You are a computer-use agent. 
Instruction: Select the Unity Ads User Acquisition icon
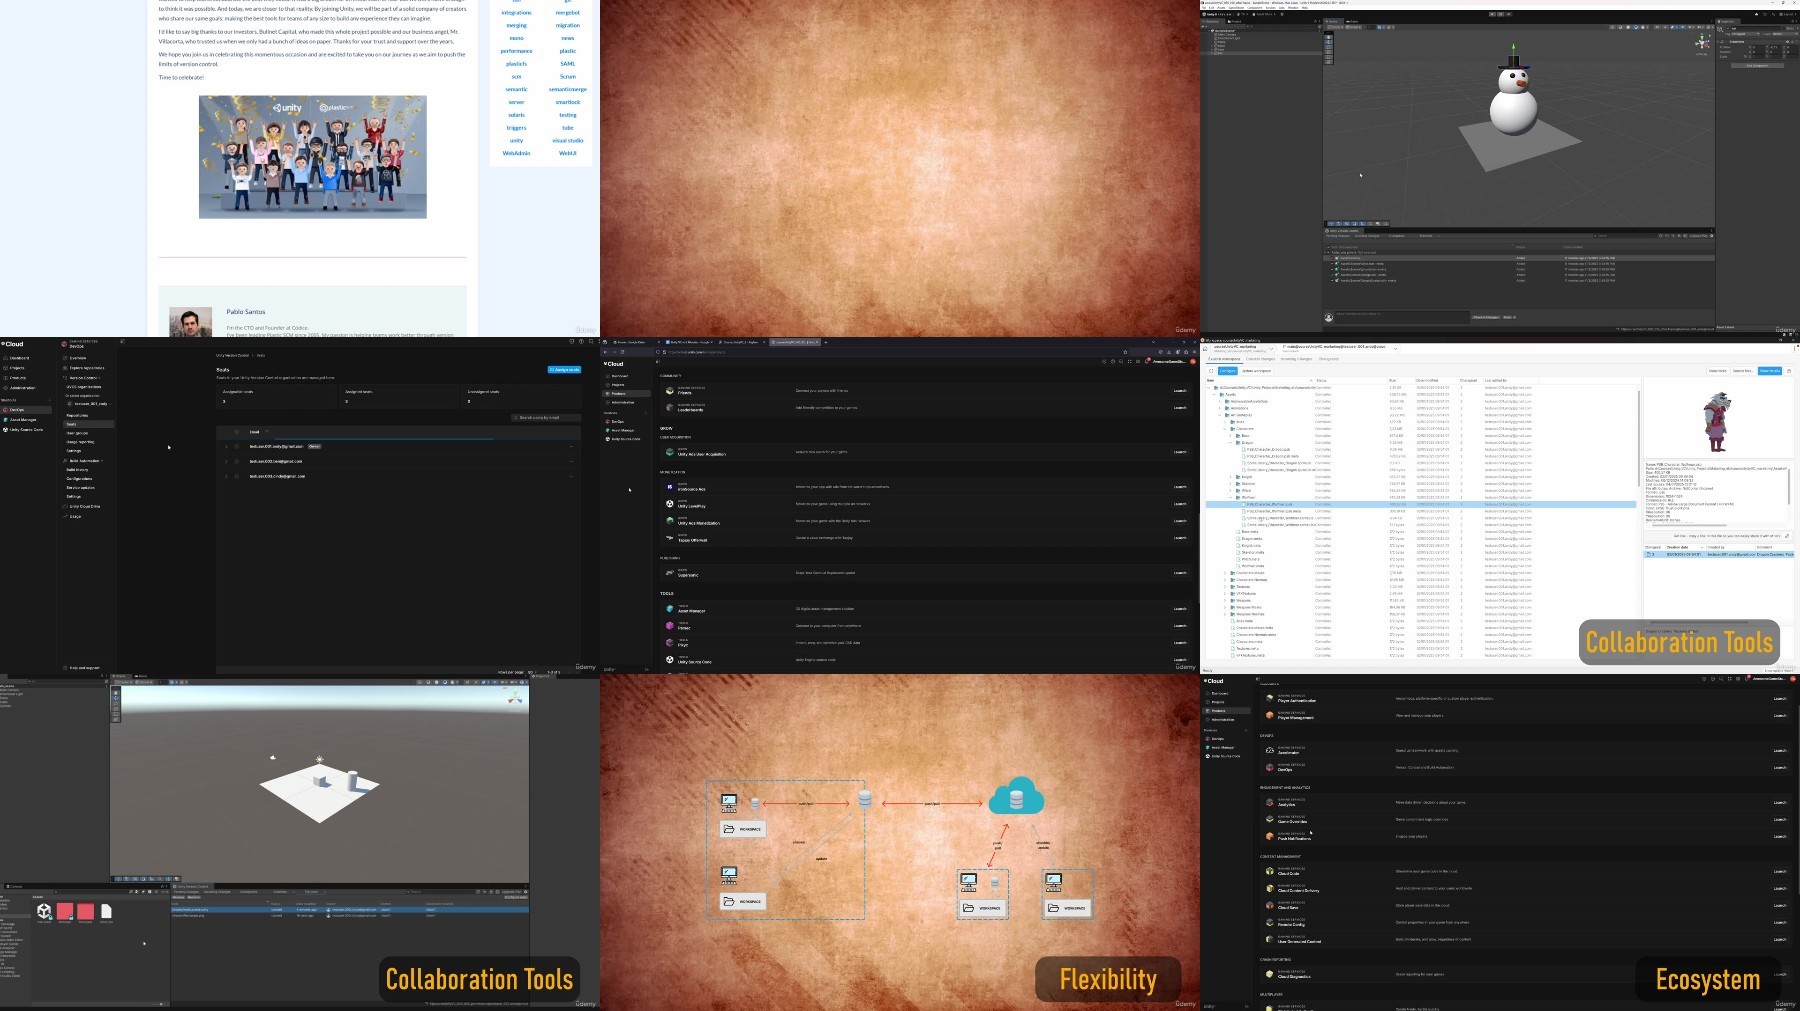[x=670, y=452]
